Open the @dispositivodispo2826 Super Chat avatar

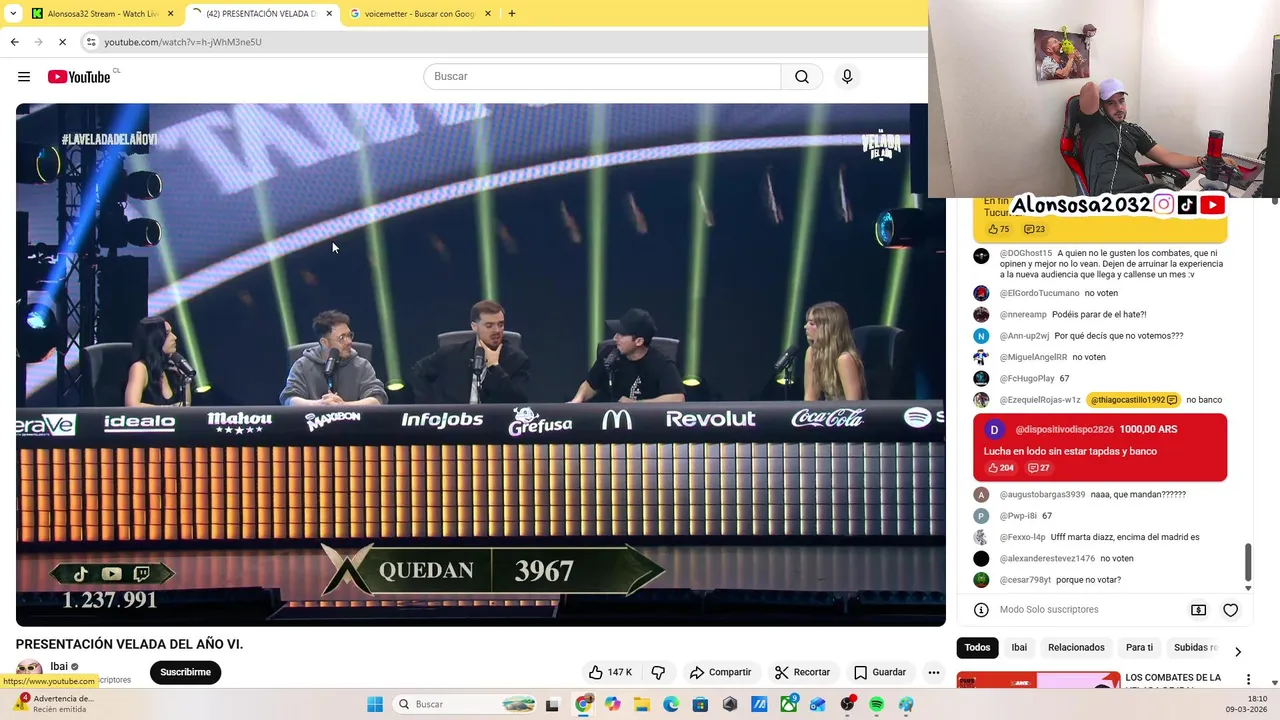[x=994, y=429]
